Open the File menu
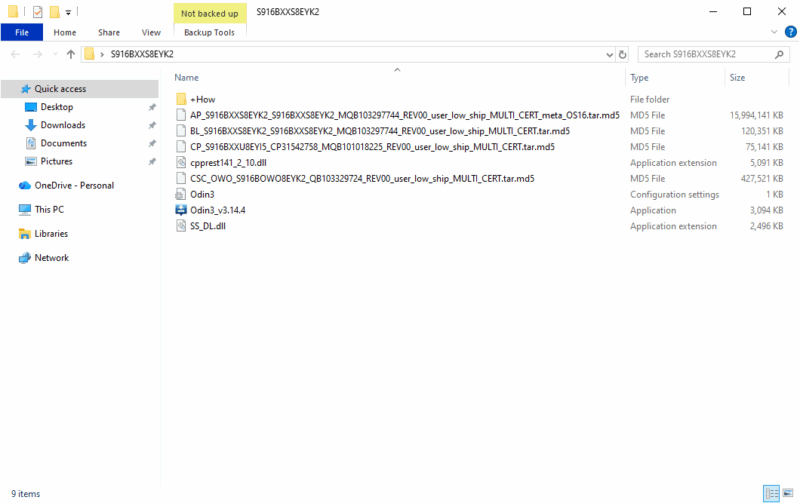Screen dimensions: 800x503 21,32
